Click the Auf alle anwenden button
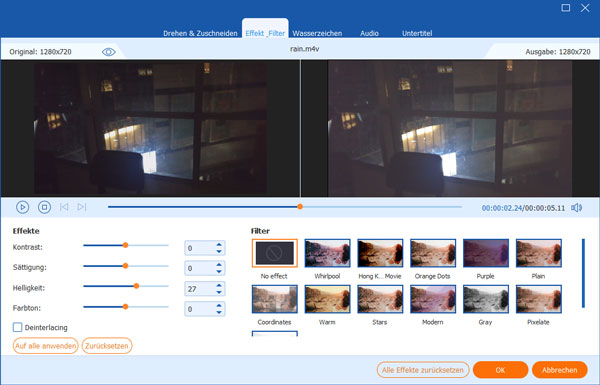Screen dimensions: 600x385 [46, 346]
